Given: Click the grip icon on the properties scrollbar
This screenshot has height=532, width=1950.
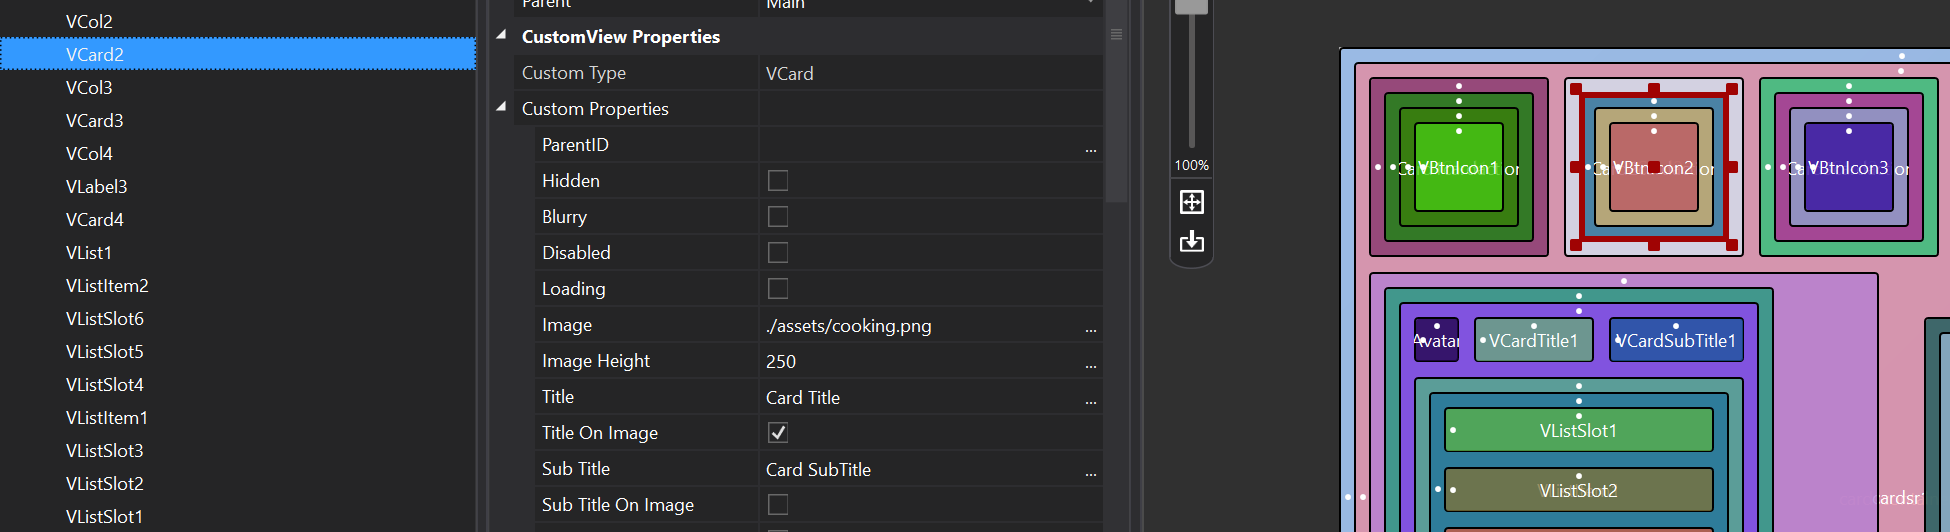Looking at the screenshot, I should point(1116,35).
